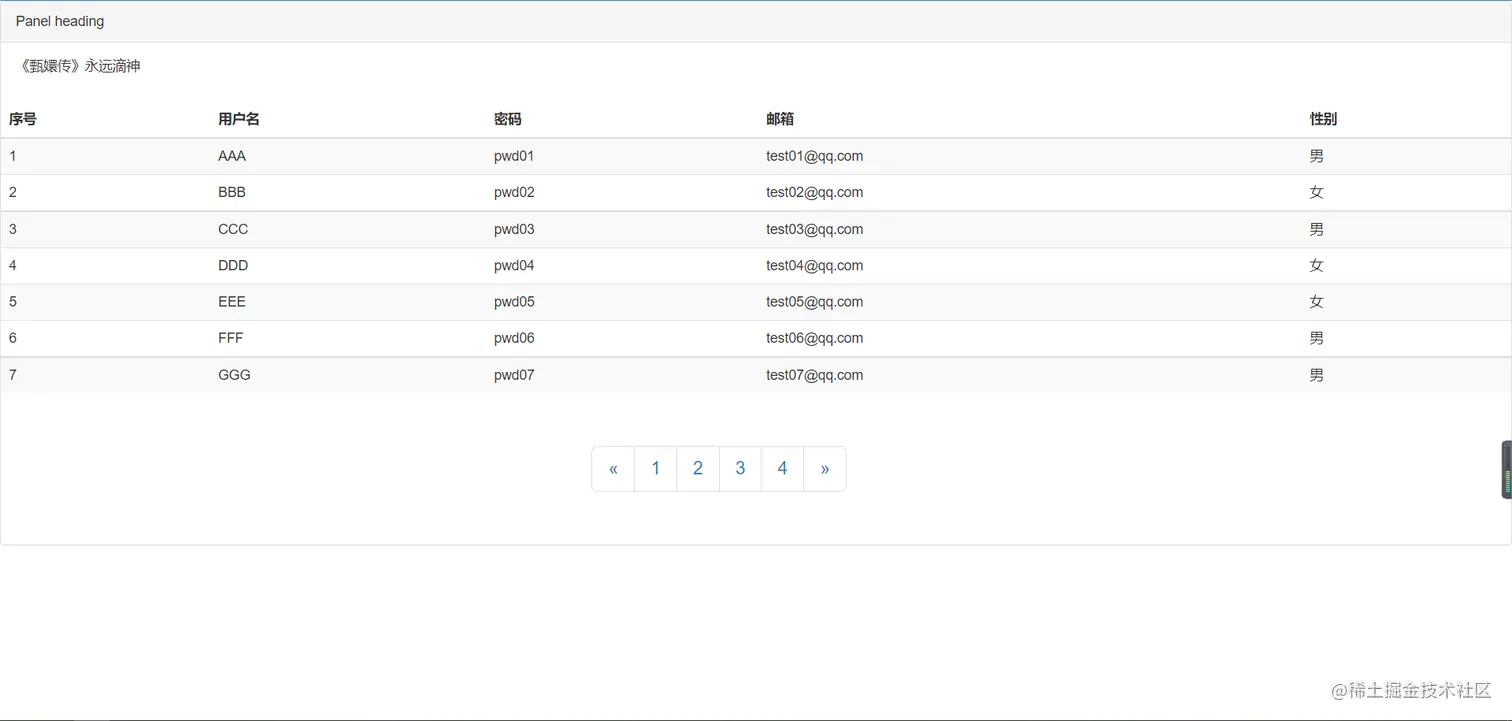1512x721 pixels.
Task: Click gender cell in FFF row
Action: pos(1316,338)
